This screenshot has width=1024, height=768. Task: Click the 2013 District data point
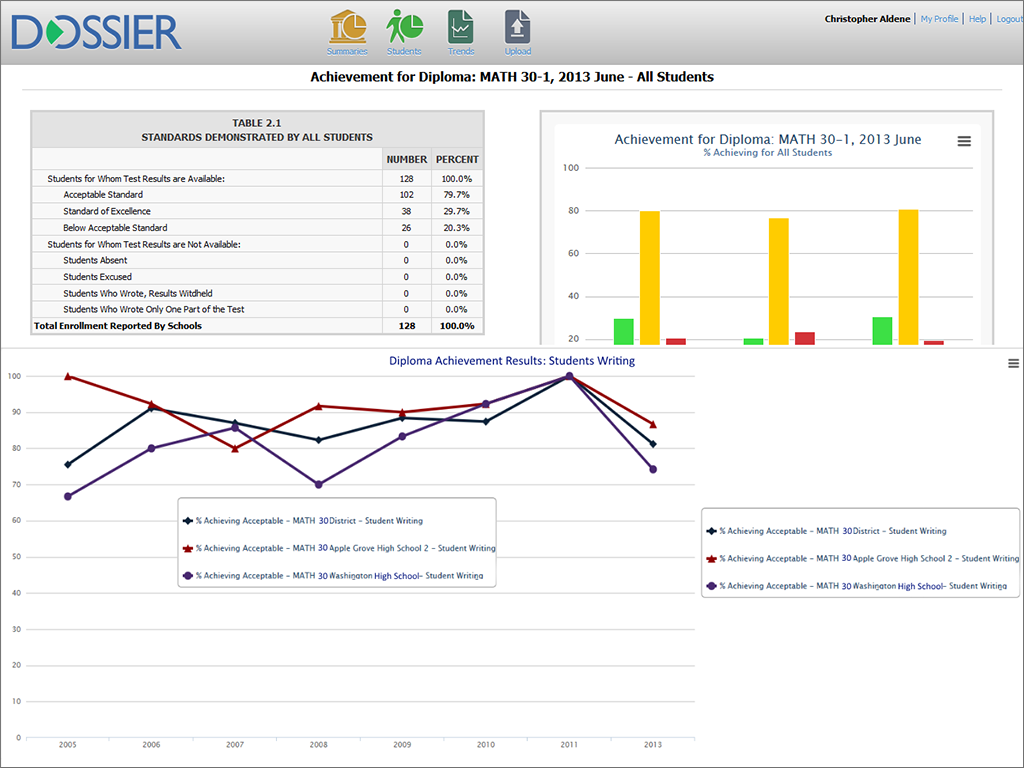653,444
